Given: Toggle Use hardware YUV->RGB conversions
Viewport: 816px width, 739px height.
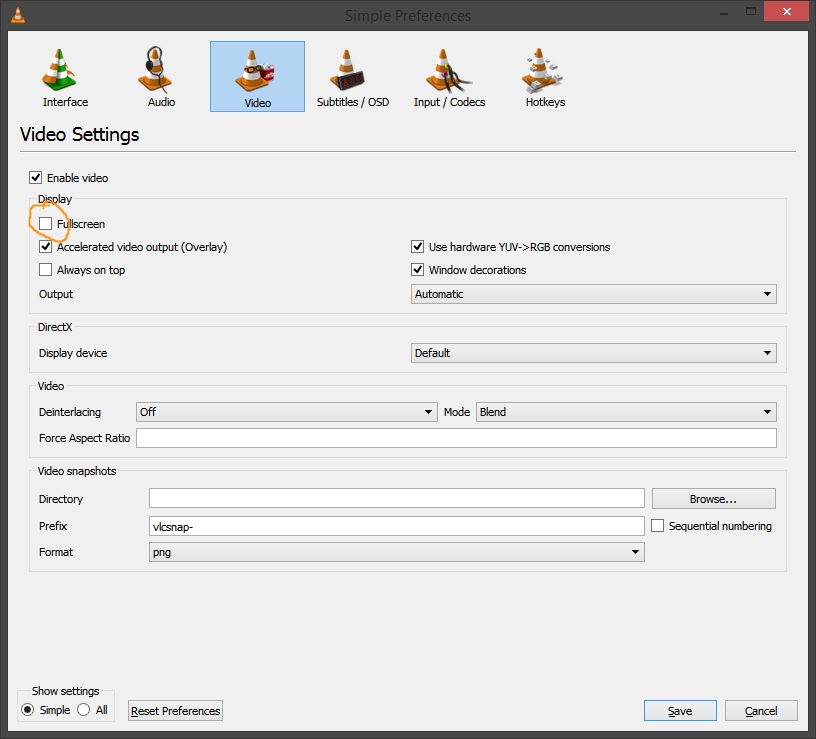Looking at the screenshot, I should (x=417, y=246).
